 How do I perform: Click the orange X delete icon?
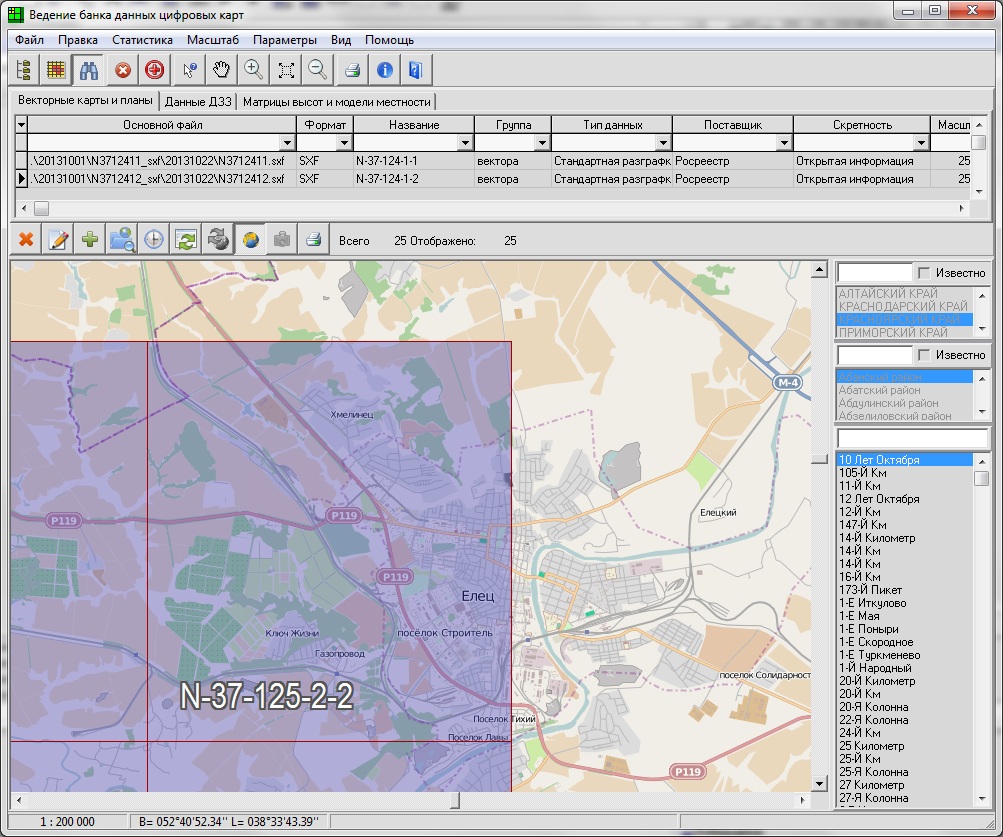[26, 240]
